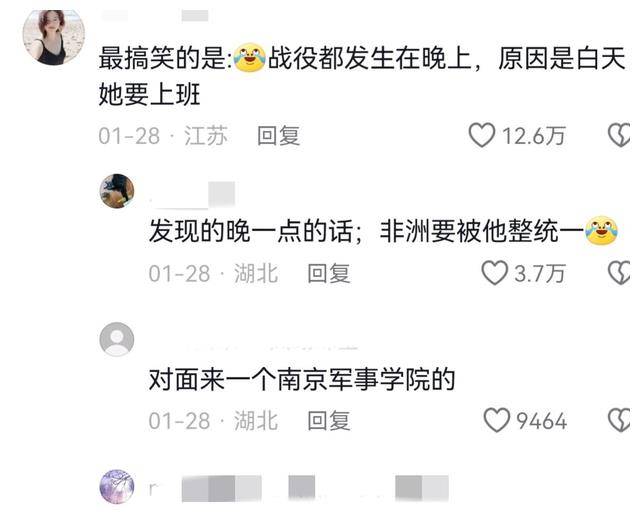Viewport: 640px width, 517px height.
Task: Open the second commenter's small avatar
Action: click(x=117, y=191)
